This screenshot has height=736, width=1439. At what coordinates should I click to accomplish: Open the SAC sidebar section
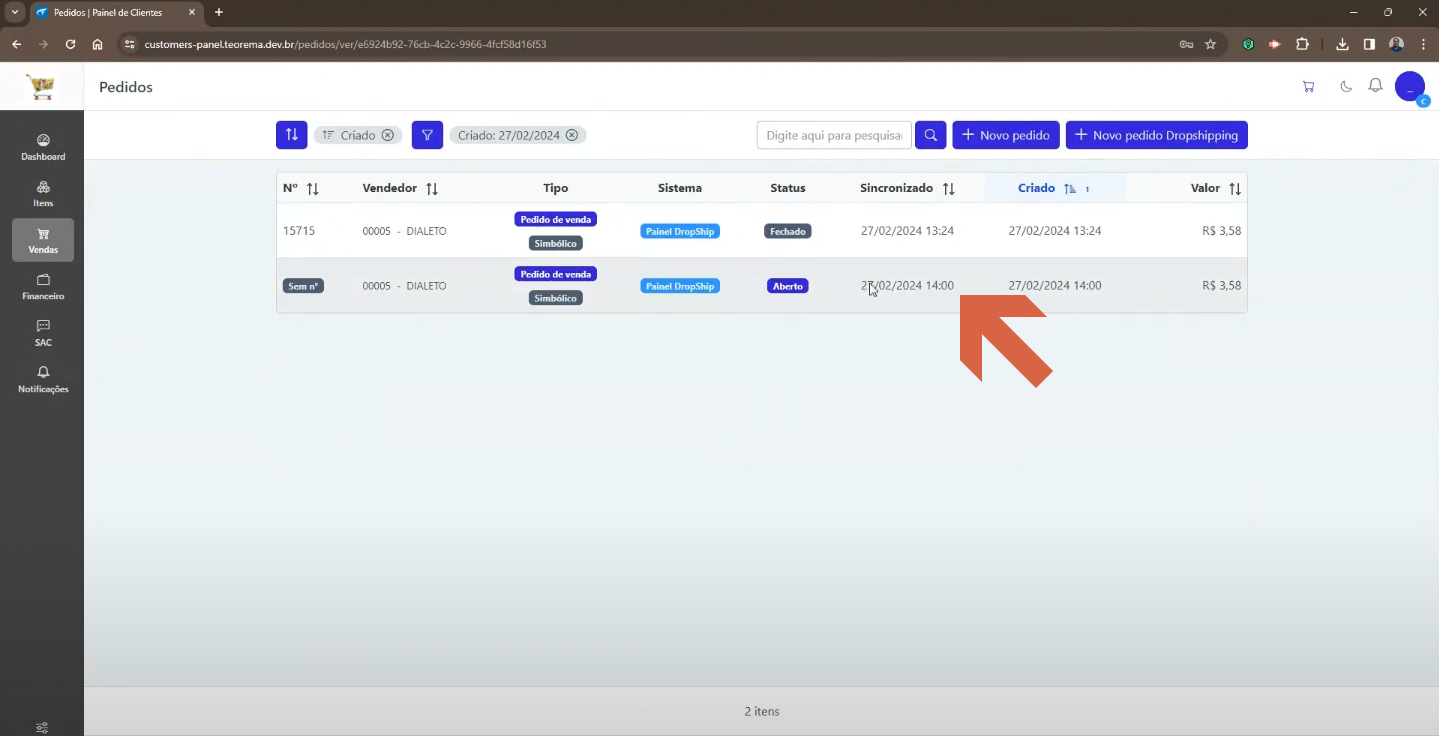[43, 333]
